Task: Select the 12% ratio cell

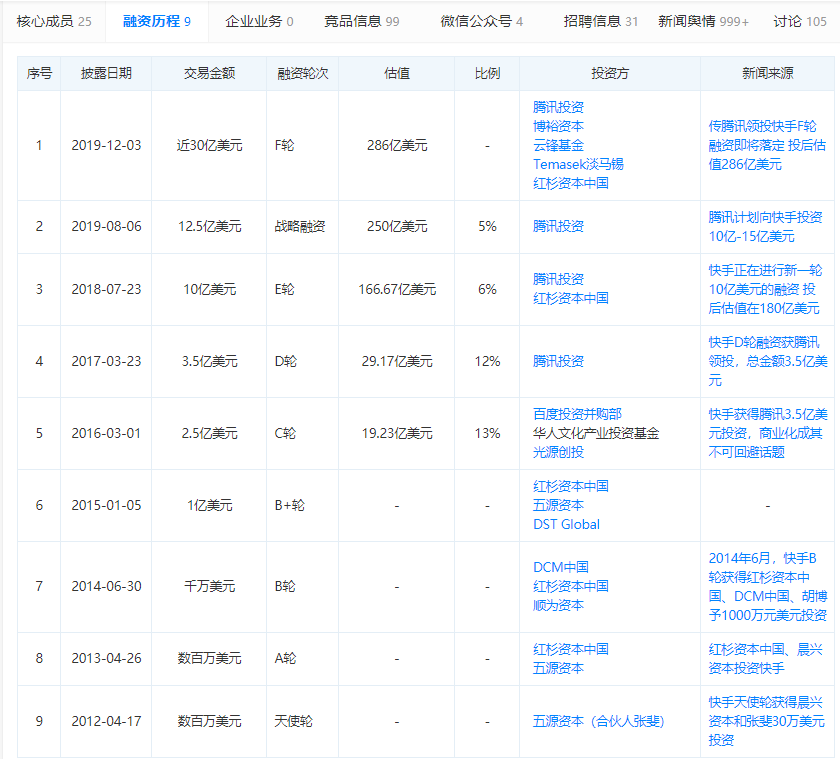Action: 487,361
